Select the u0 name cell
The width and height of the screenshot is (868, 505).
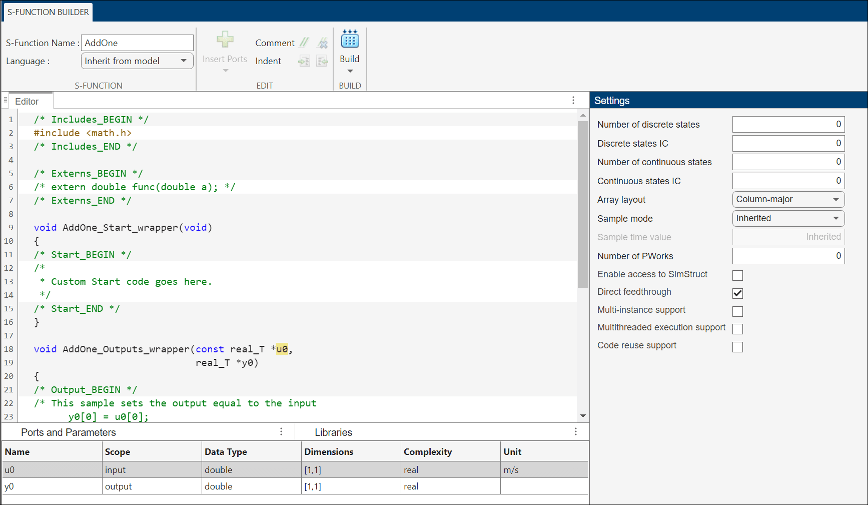click(52, 470)
